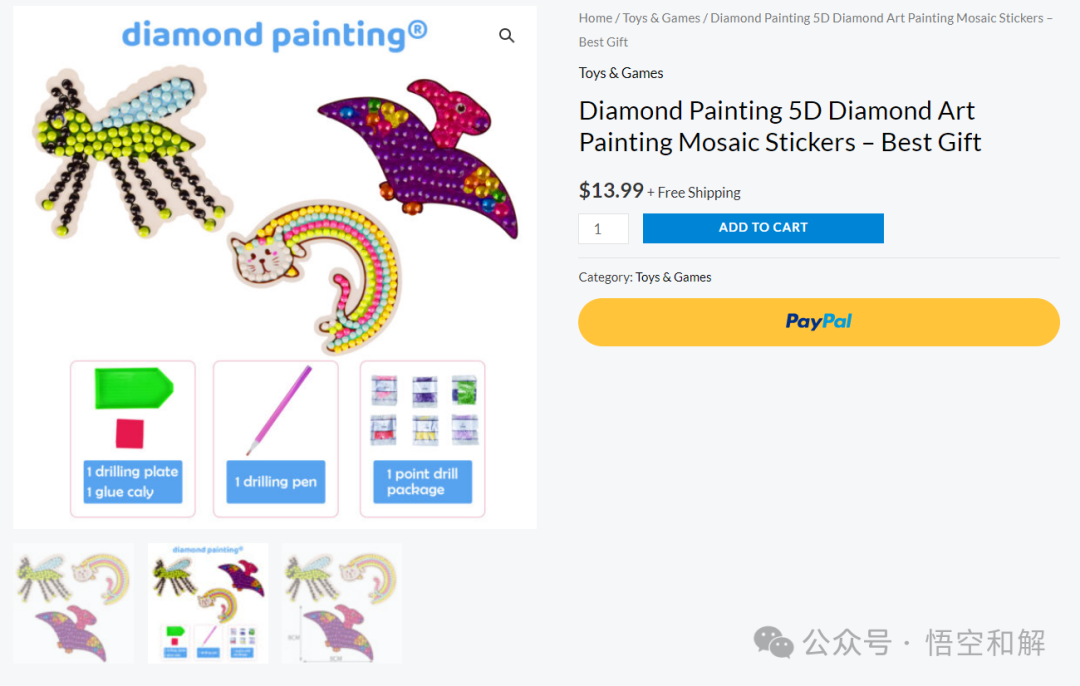
Task: Select the first product thumbnail
Action: point(74,603)
